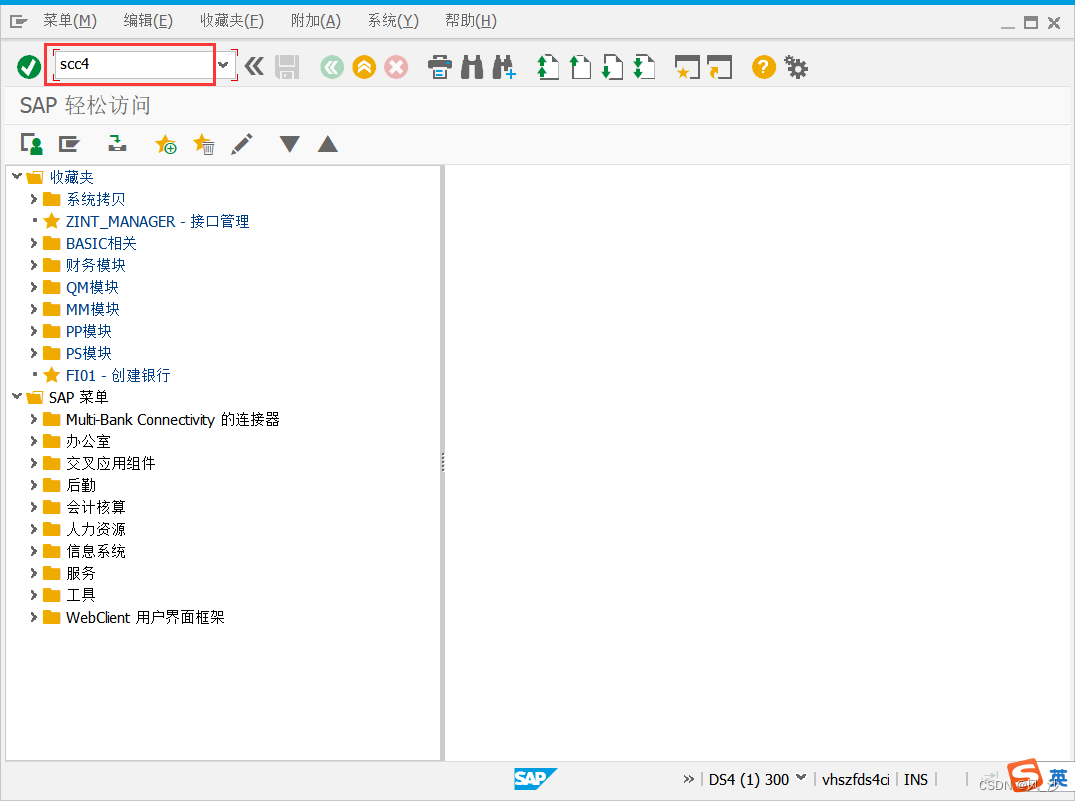Open the 菜单(M) menu
The height and width of the screenshot is (801, 1075).
(70, 21)
